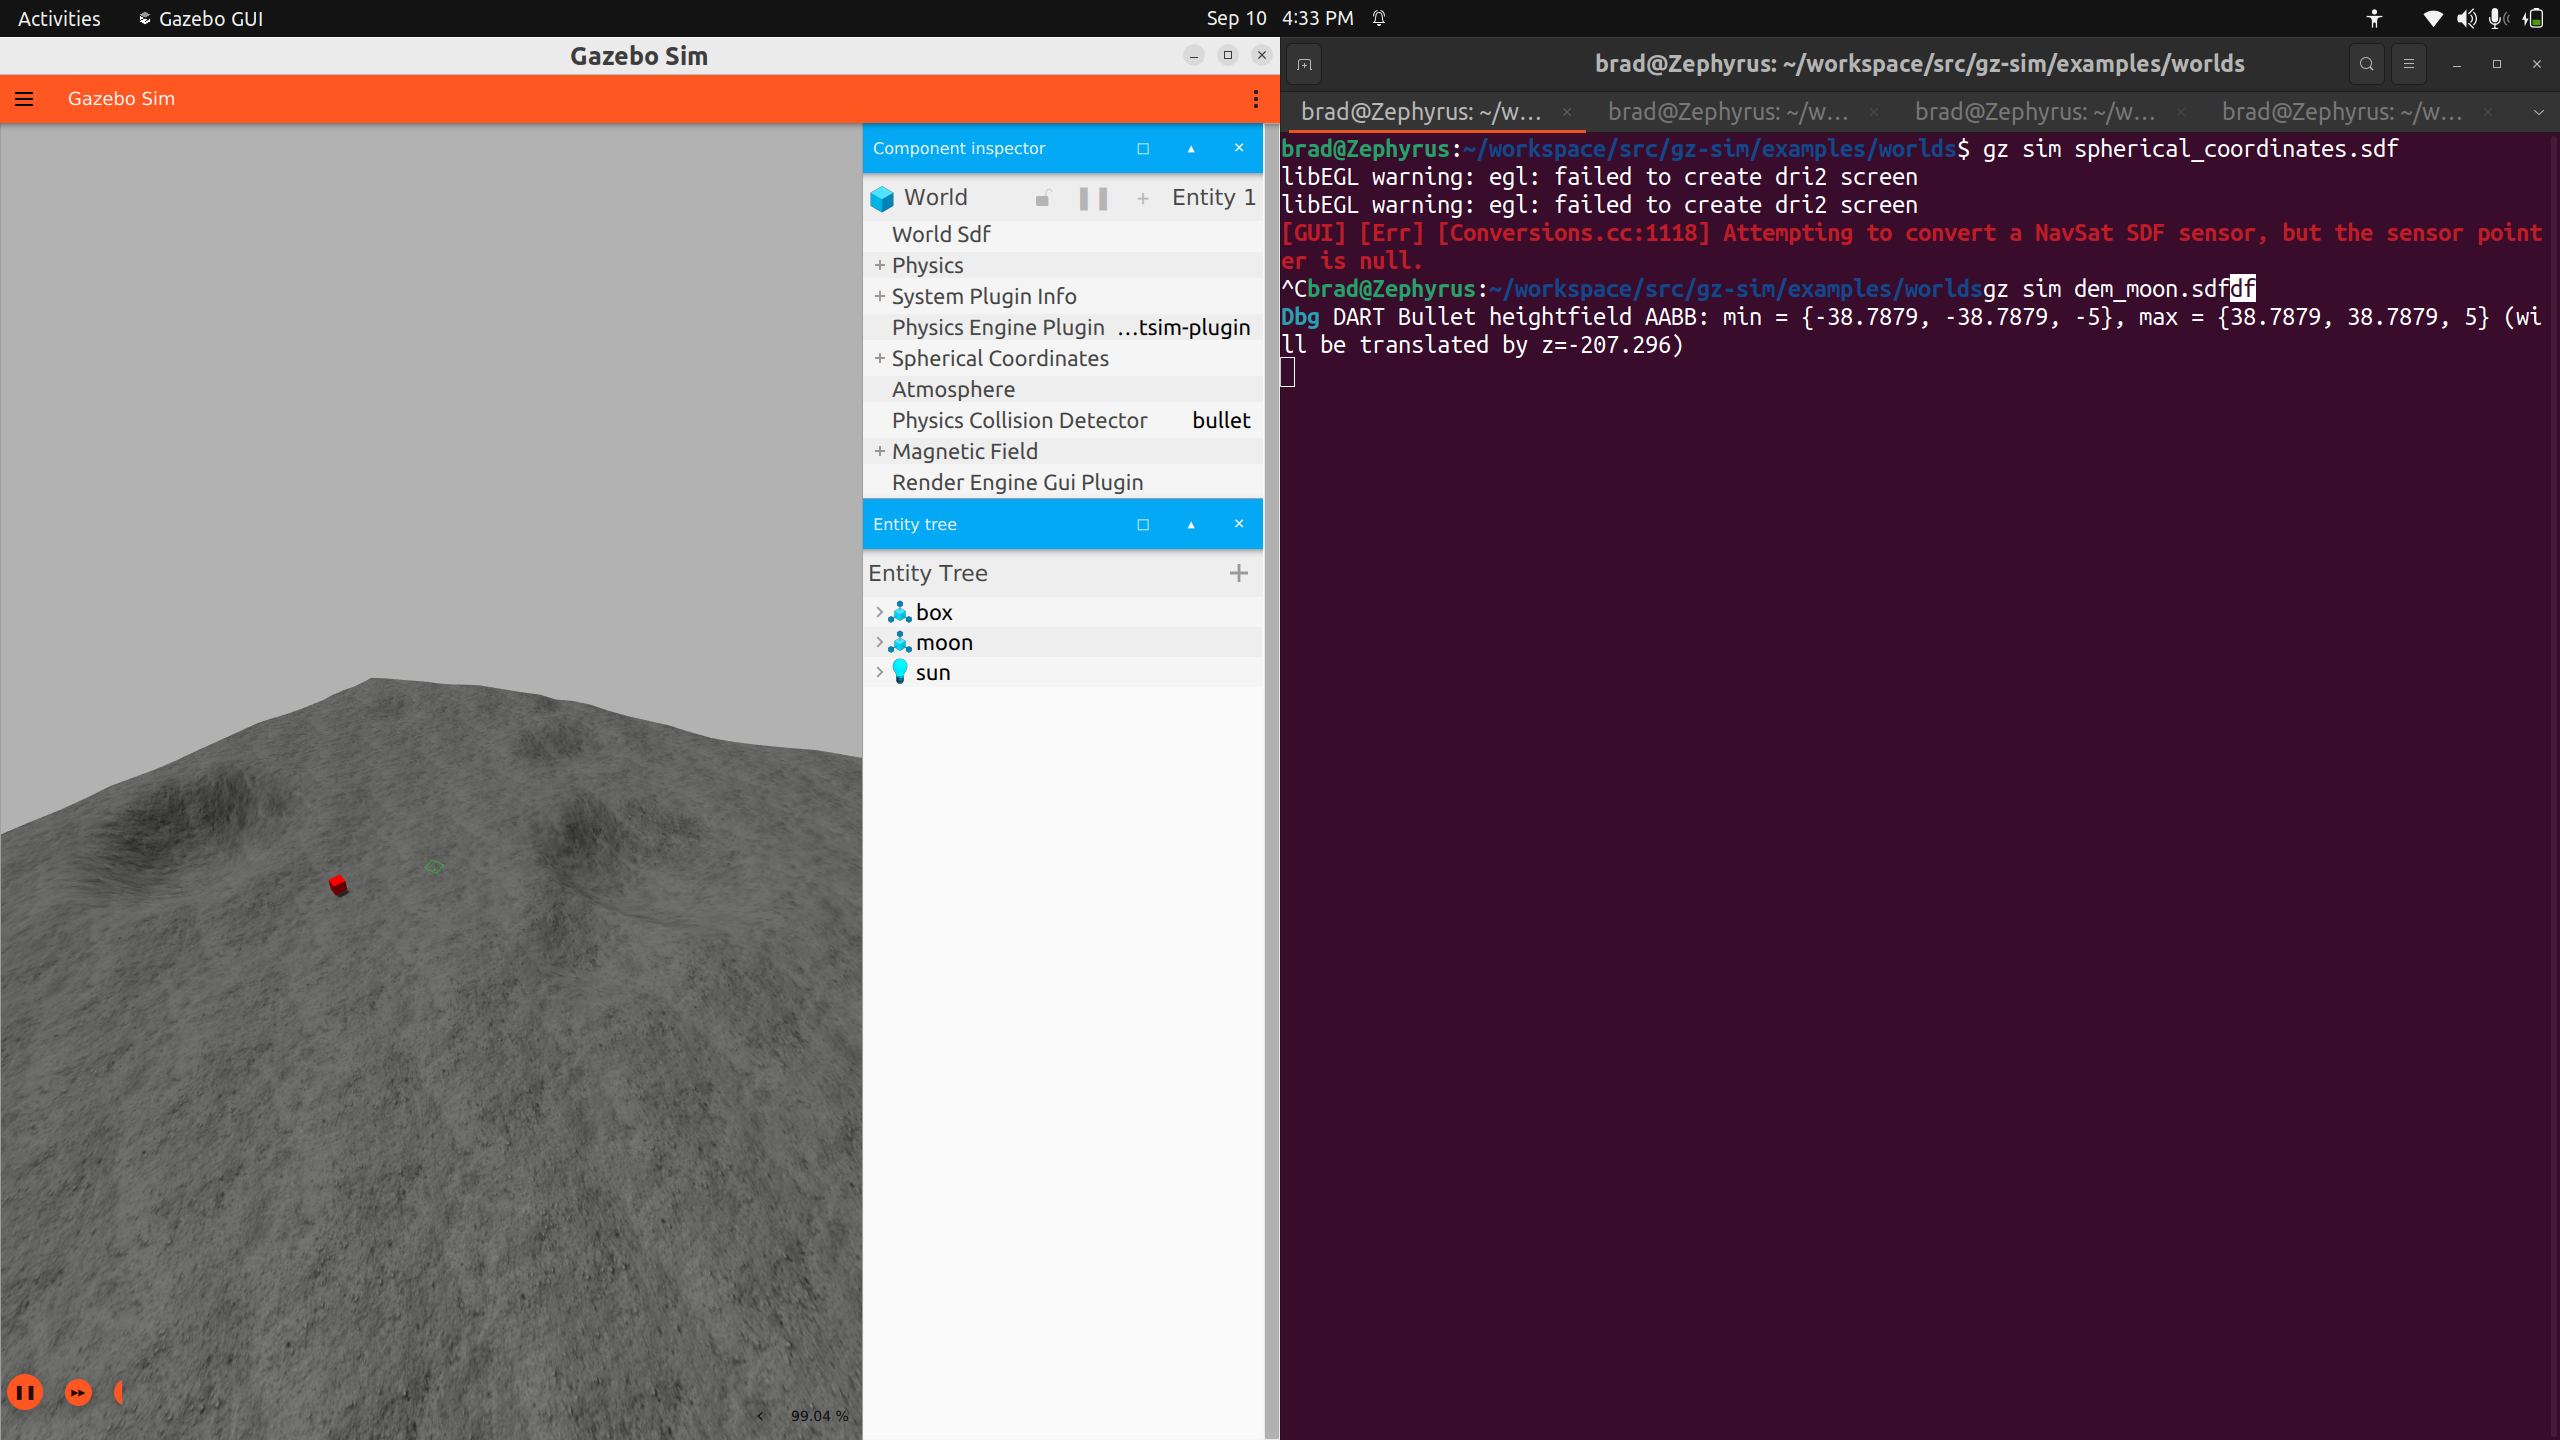Click the pause icon on the World row
The height and width of the screenshot is (1440, 2560).
pos(1093,198)
